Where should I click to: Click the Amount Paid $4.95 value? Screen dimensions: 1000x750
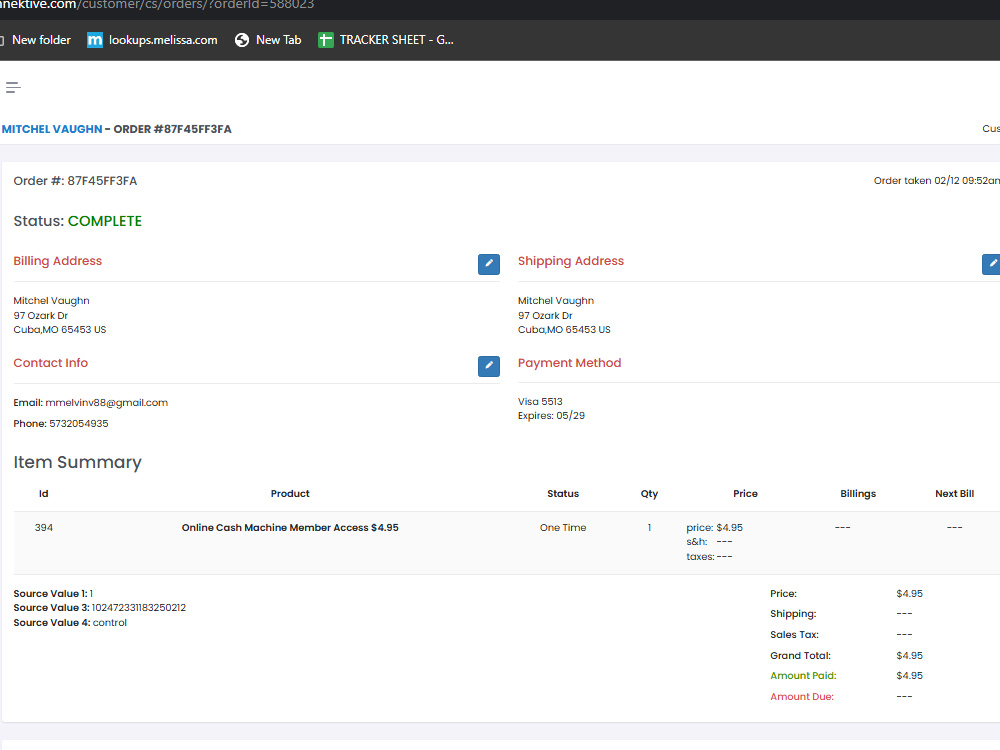(909, 675)
